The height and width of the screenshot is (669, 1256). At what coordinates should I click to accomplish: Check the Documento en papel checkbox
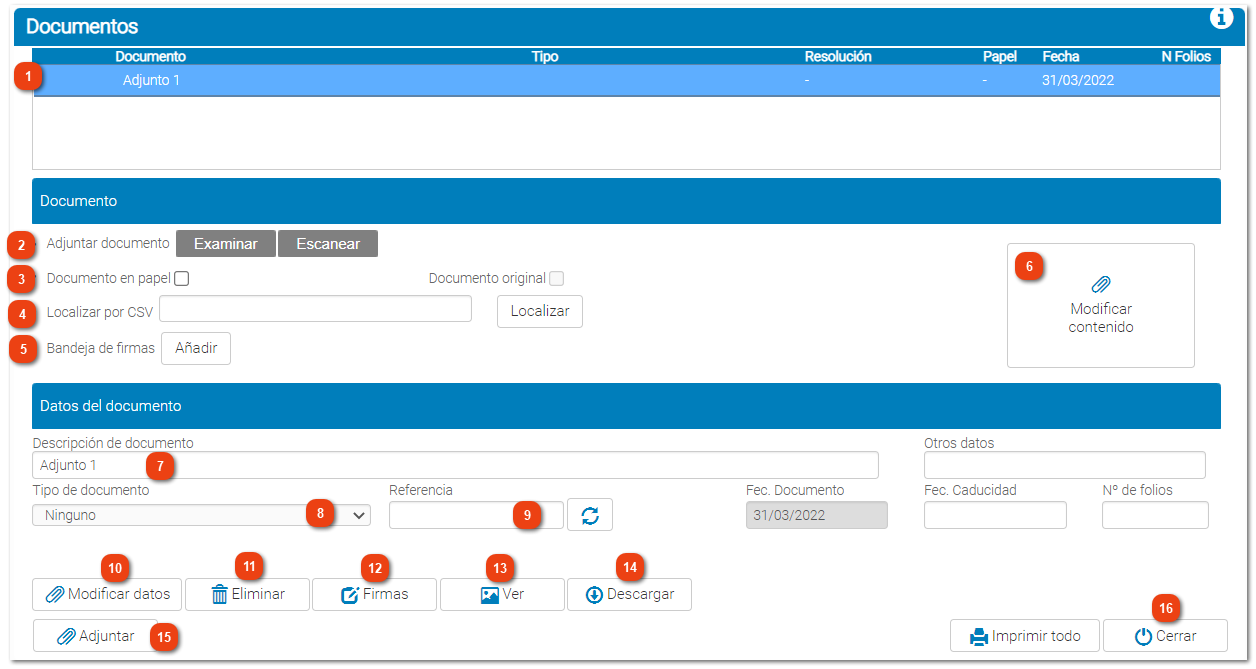coord(182,279)
